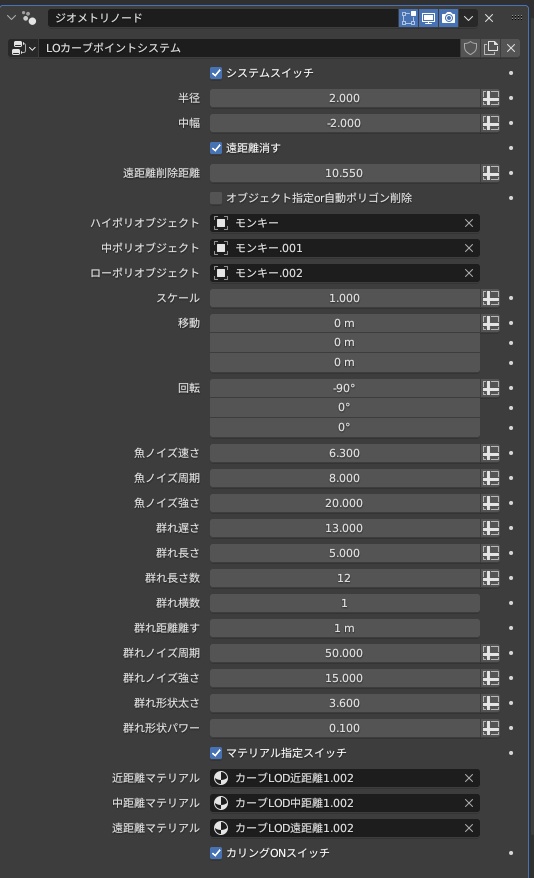534x878 pixels.
Task: Toggle attribute input for 群れ遅さ
Action: (491, 528)
